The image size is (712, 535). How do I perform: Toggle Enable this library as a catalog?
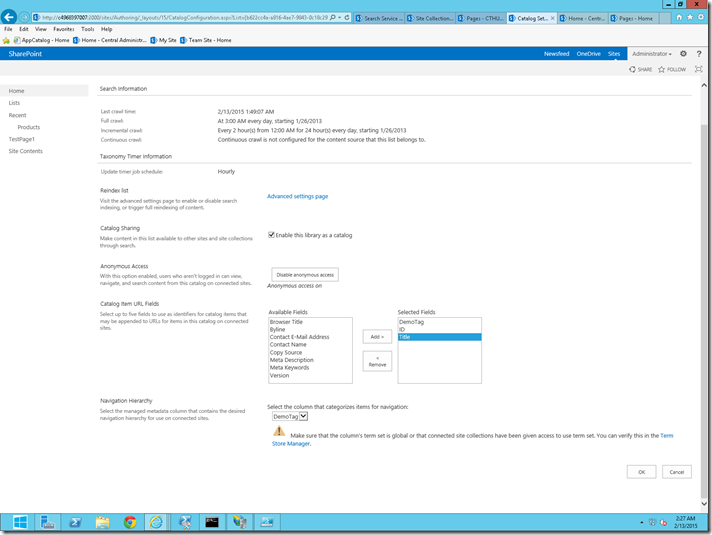point(271,235)
